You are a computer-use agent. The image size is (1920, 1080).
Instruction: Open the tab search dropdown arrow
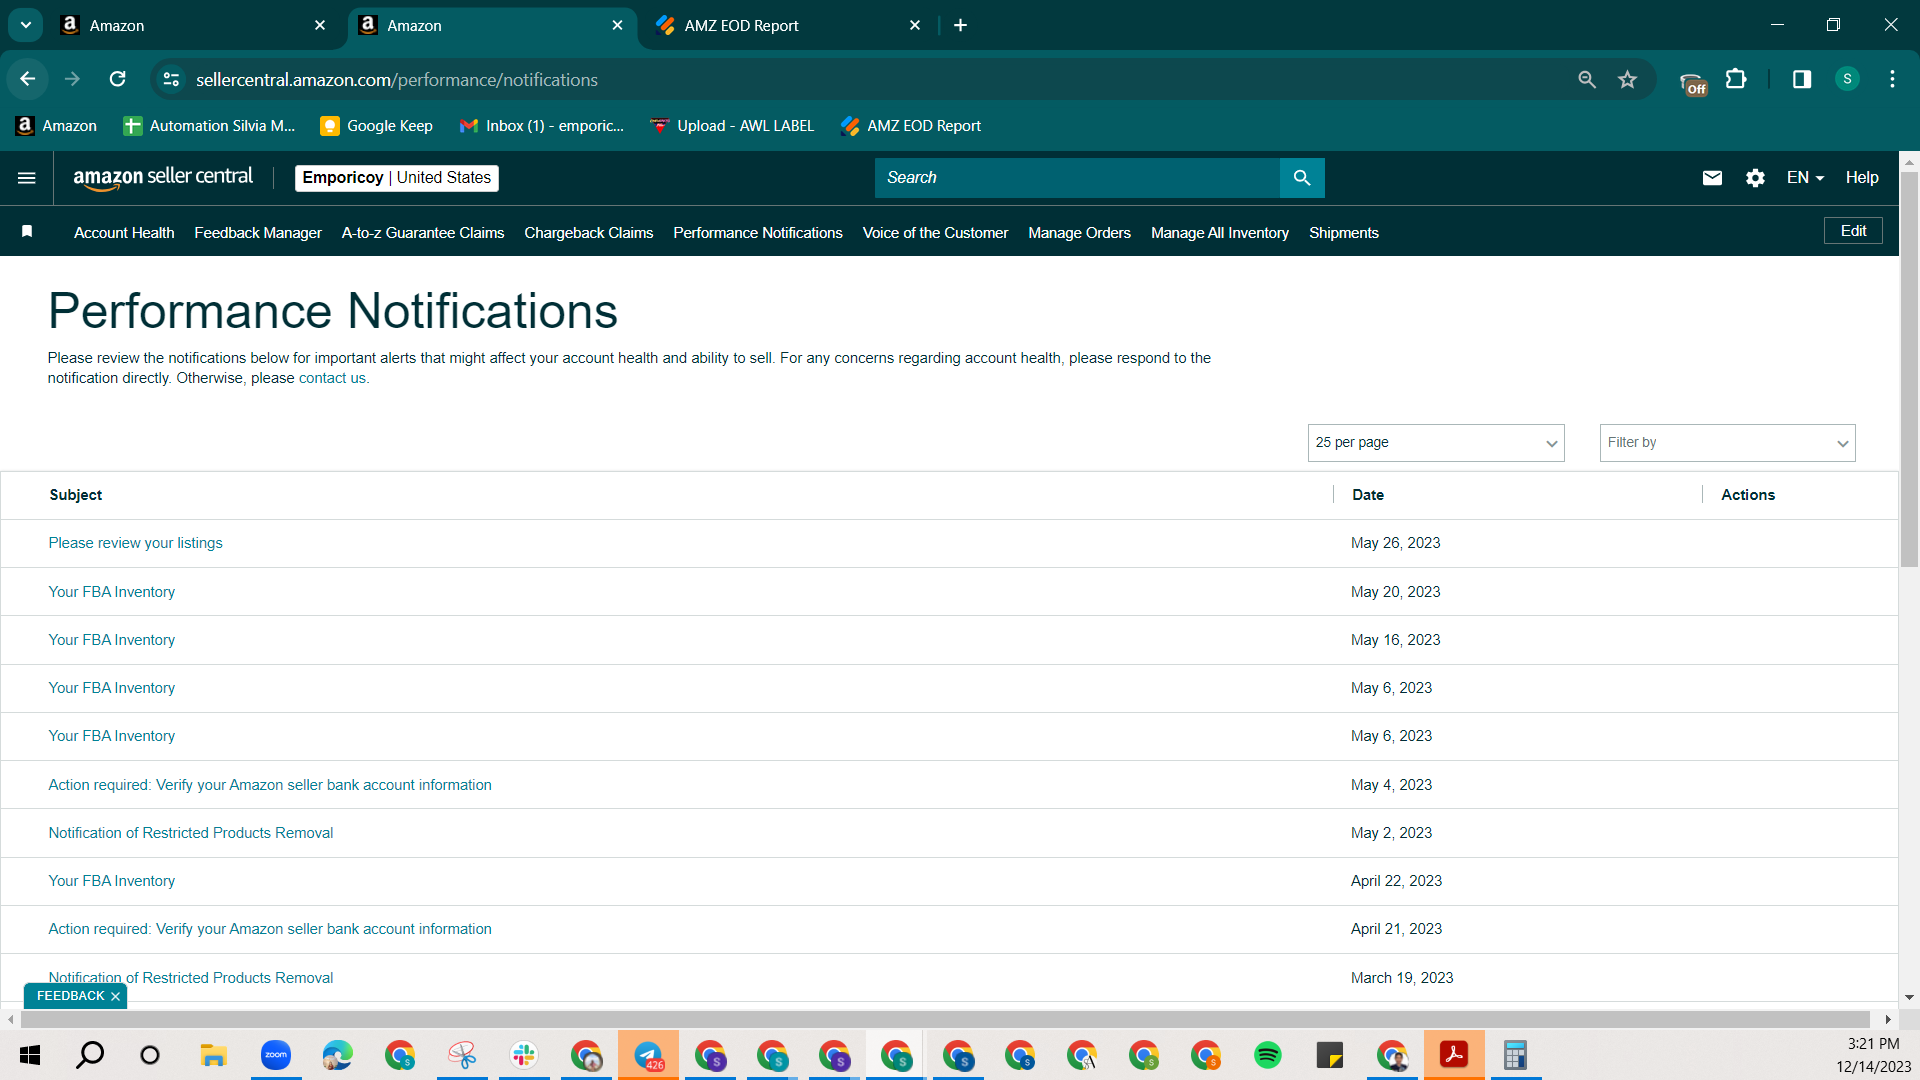pyautogui.click(x=26, y=25)
